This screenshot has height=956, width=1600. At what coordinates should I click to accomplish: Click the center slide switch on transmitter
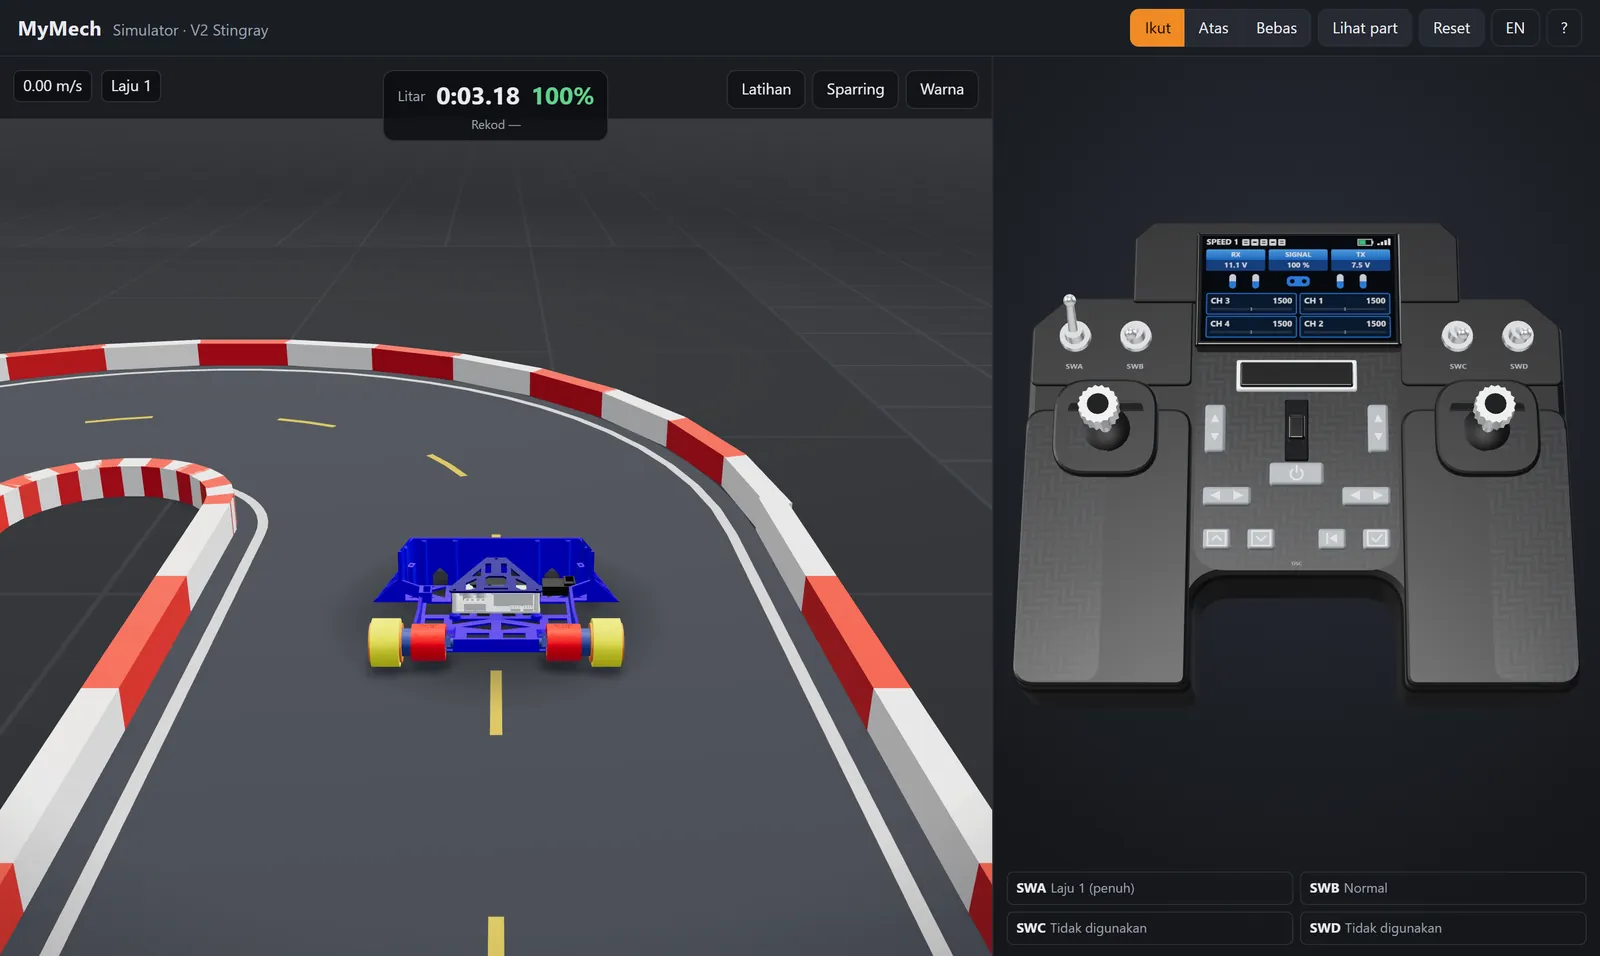point(1296,428)
